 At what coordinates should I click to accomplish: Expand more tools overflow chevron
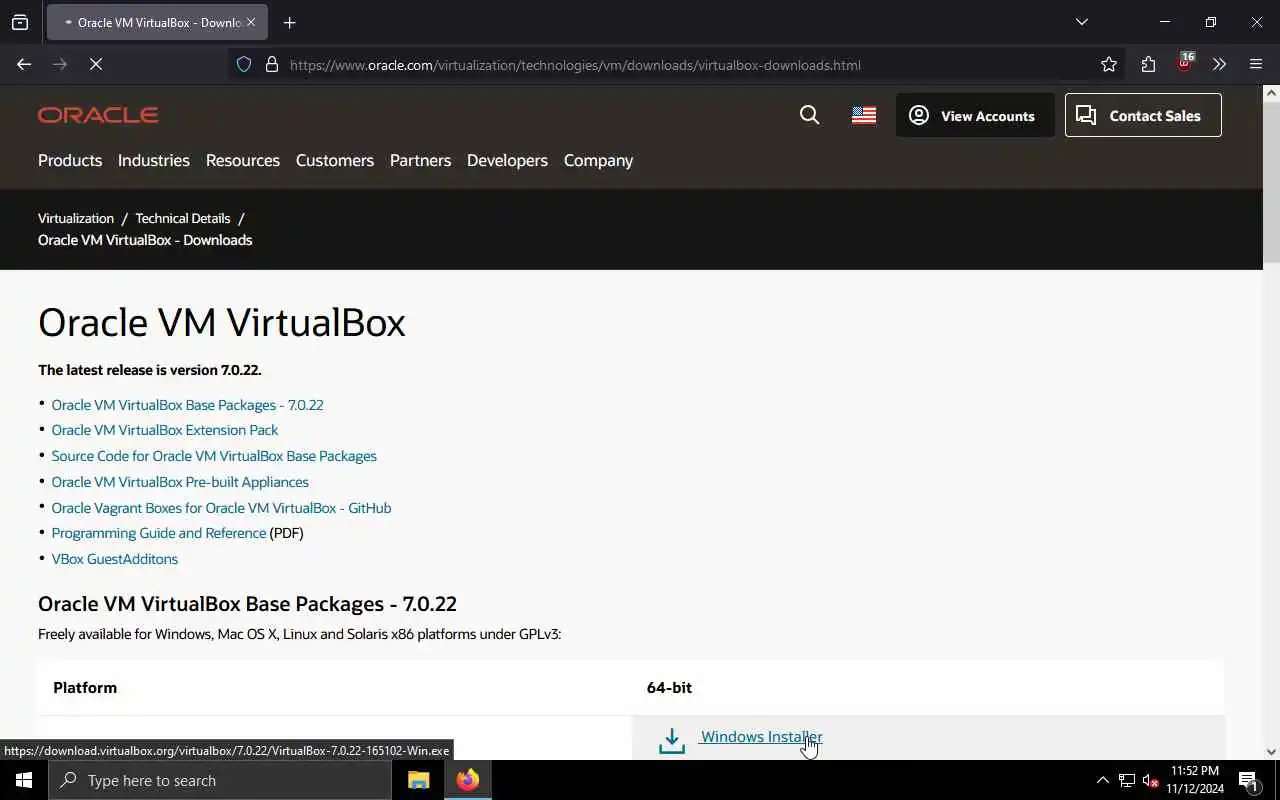(x=1219, y=64)
